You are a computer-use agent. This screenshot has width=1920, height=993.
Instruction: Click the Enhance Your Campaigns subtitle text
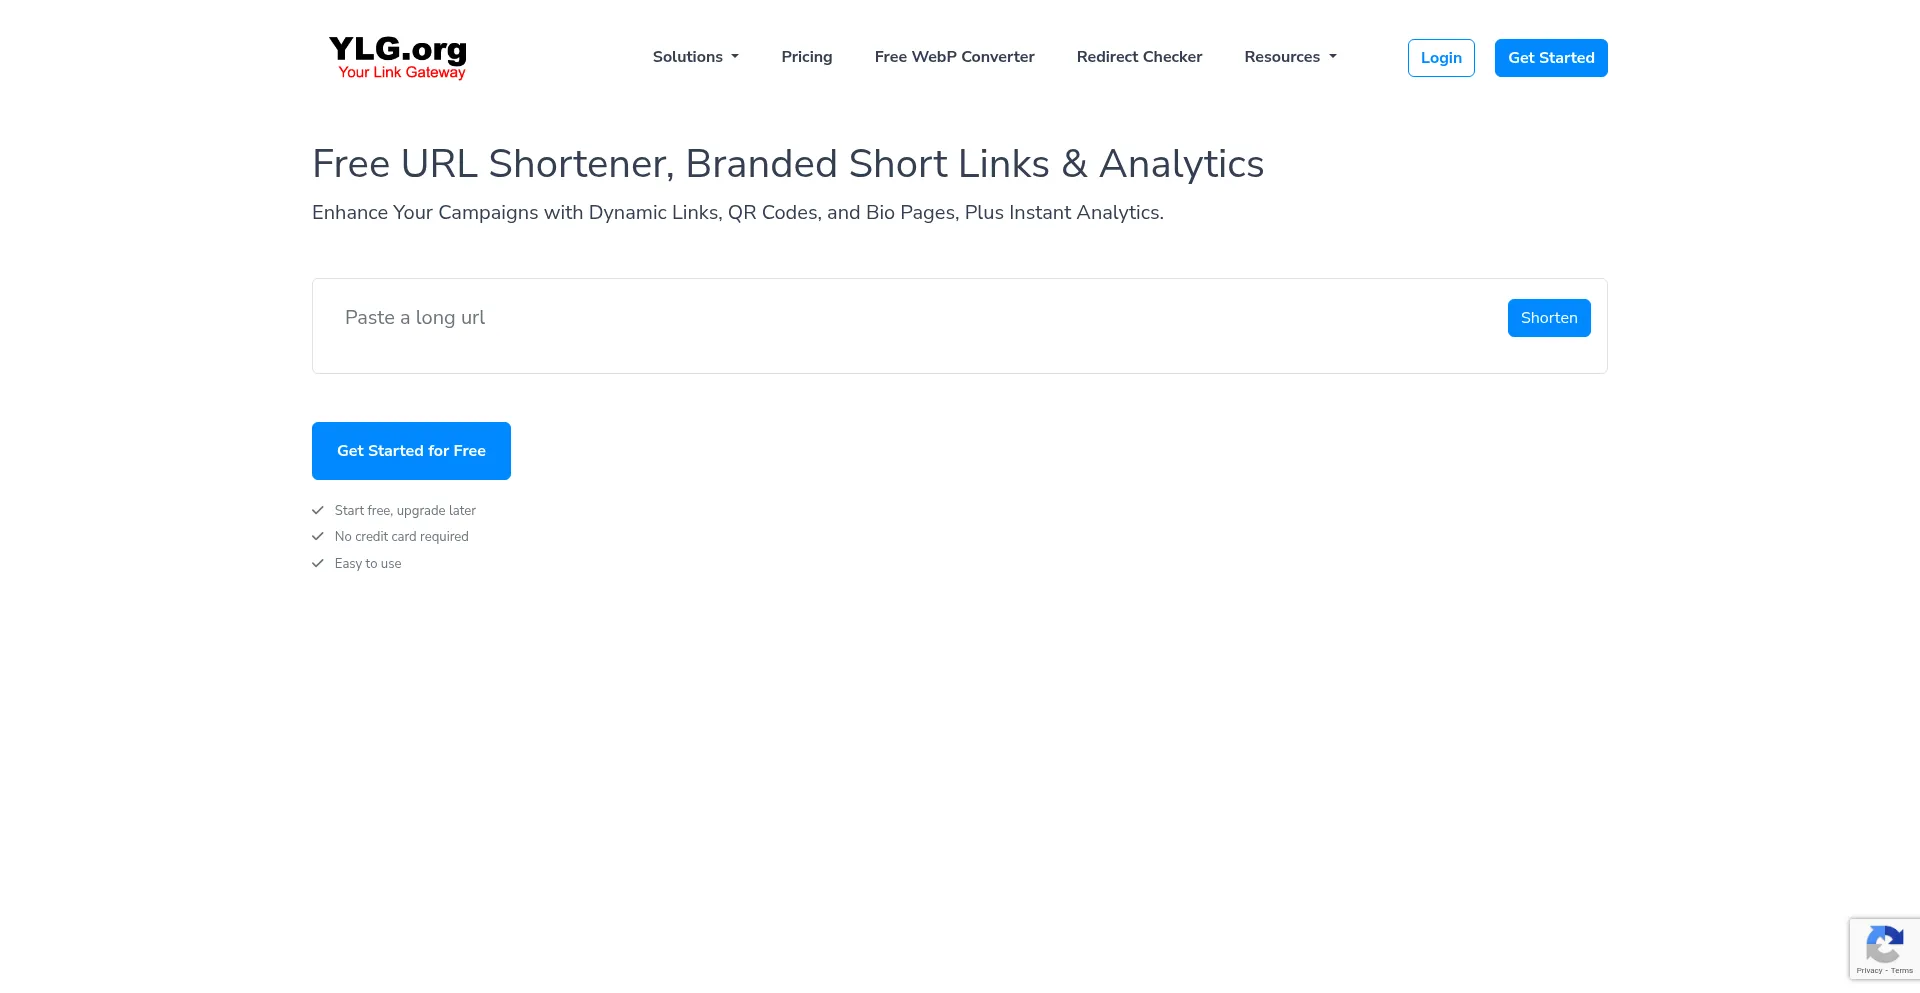point(737,213)
